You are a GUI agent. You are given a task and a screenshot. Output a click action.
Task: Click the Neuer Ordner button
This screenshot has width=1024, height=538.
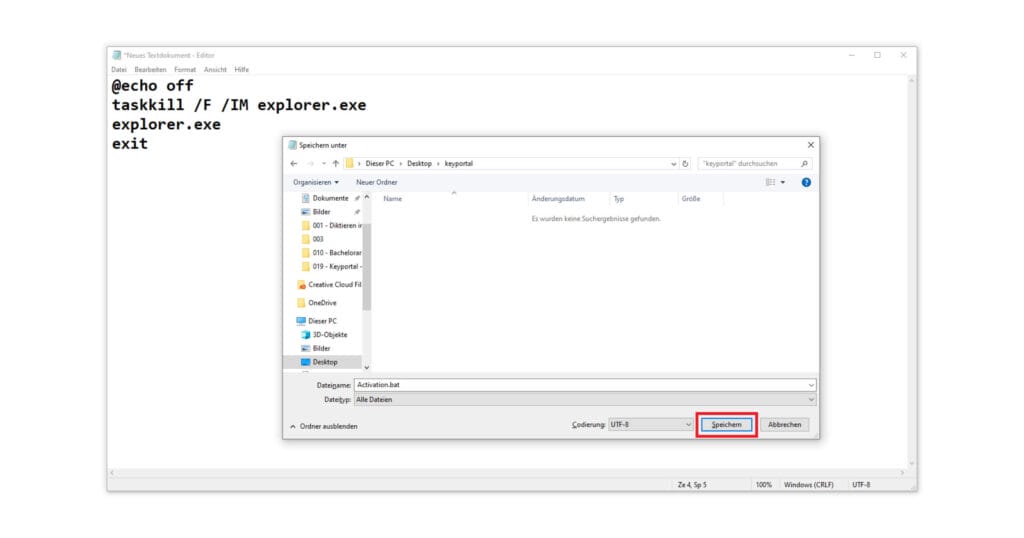click(376, 182)
